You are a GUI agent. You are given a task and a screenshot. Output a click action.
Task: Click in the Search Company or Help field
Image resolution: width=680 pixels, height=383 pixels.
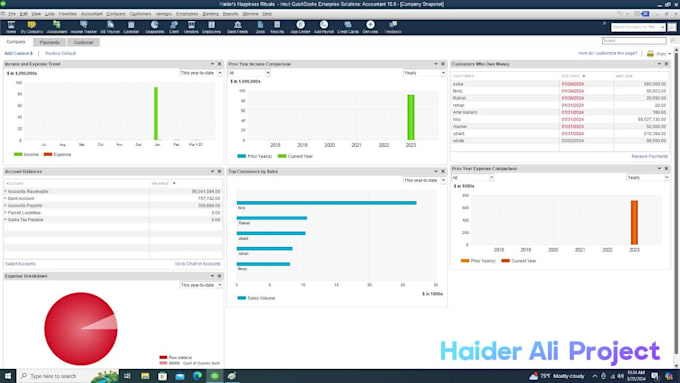coord(638,27)
